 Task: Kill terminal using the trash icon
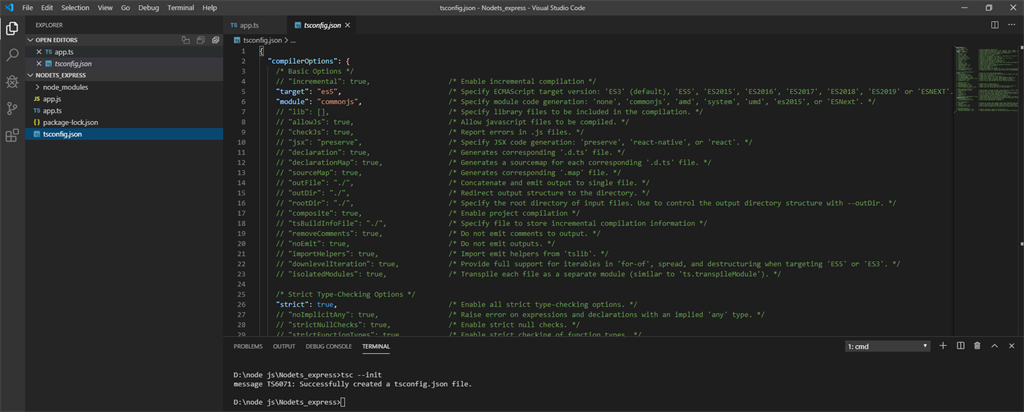(x=978, y=346)
